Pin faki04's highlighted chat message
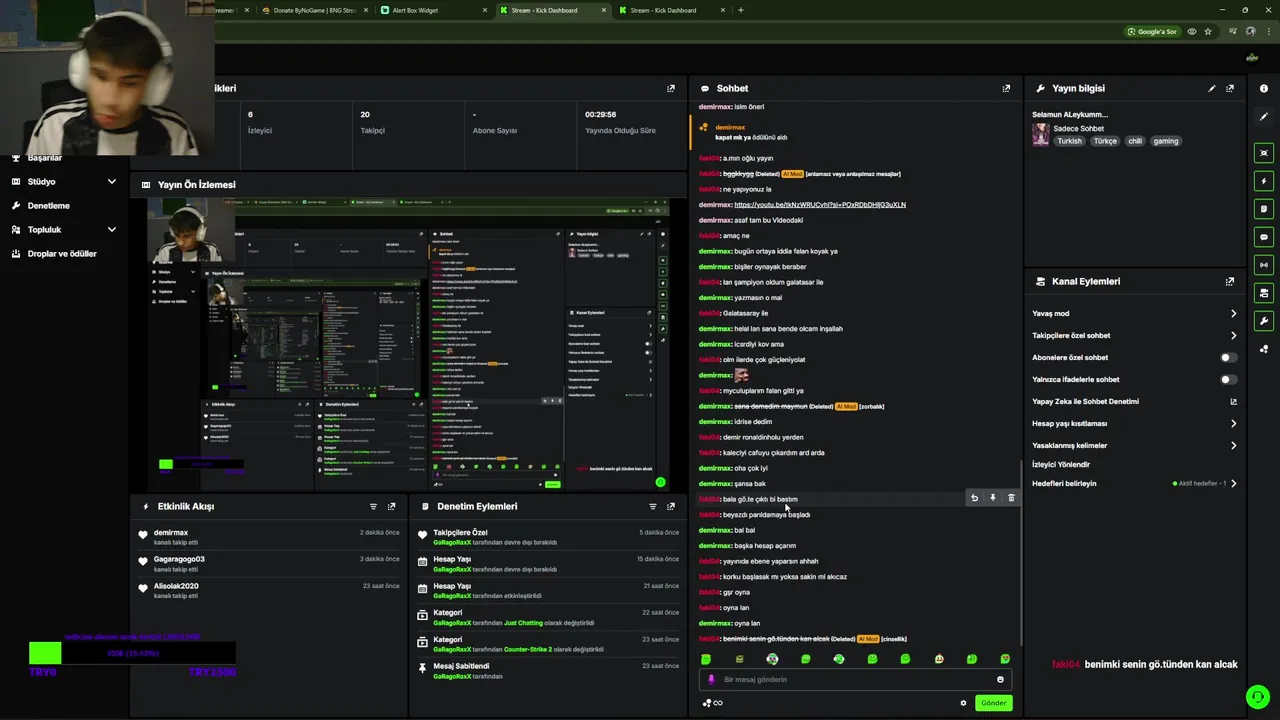 [993, 498]
